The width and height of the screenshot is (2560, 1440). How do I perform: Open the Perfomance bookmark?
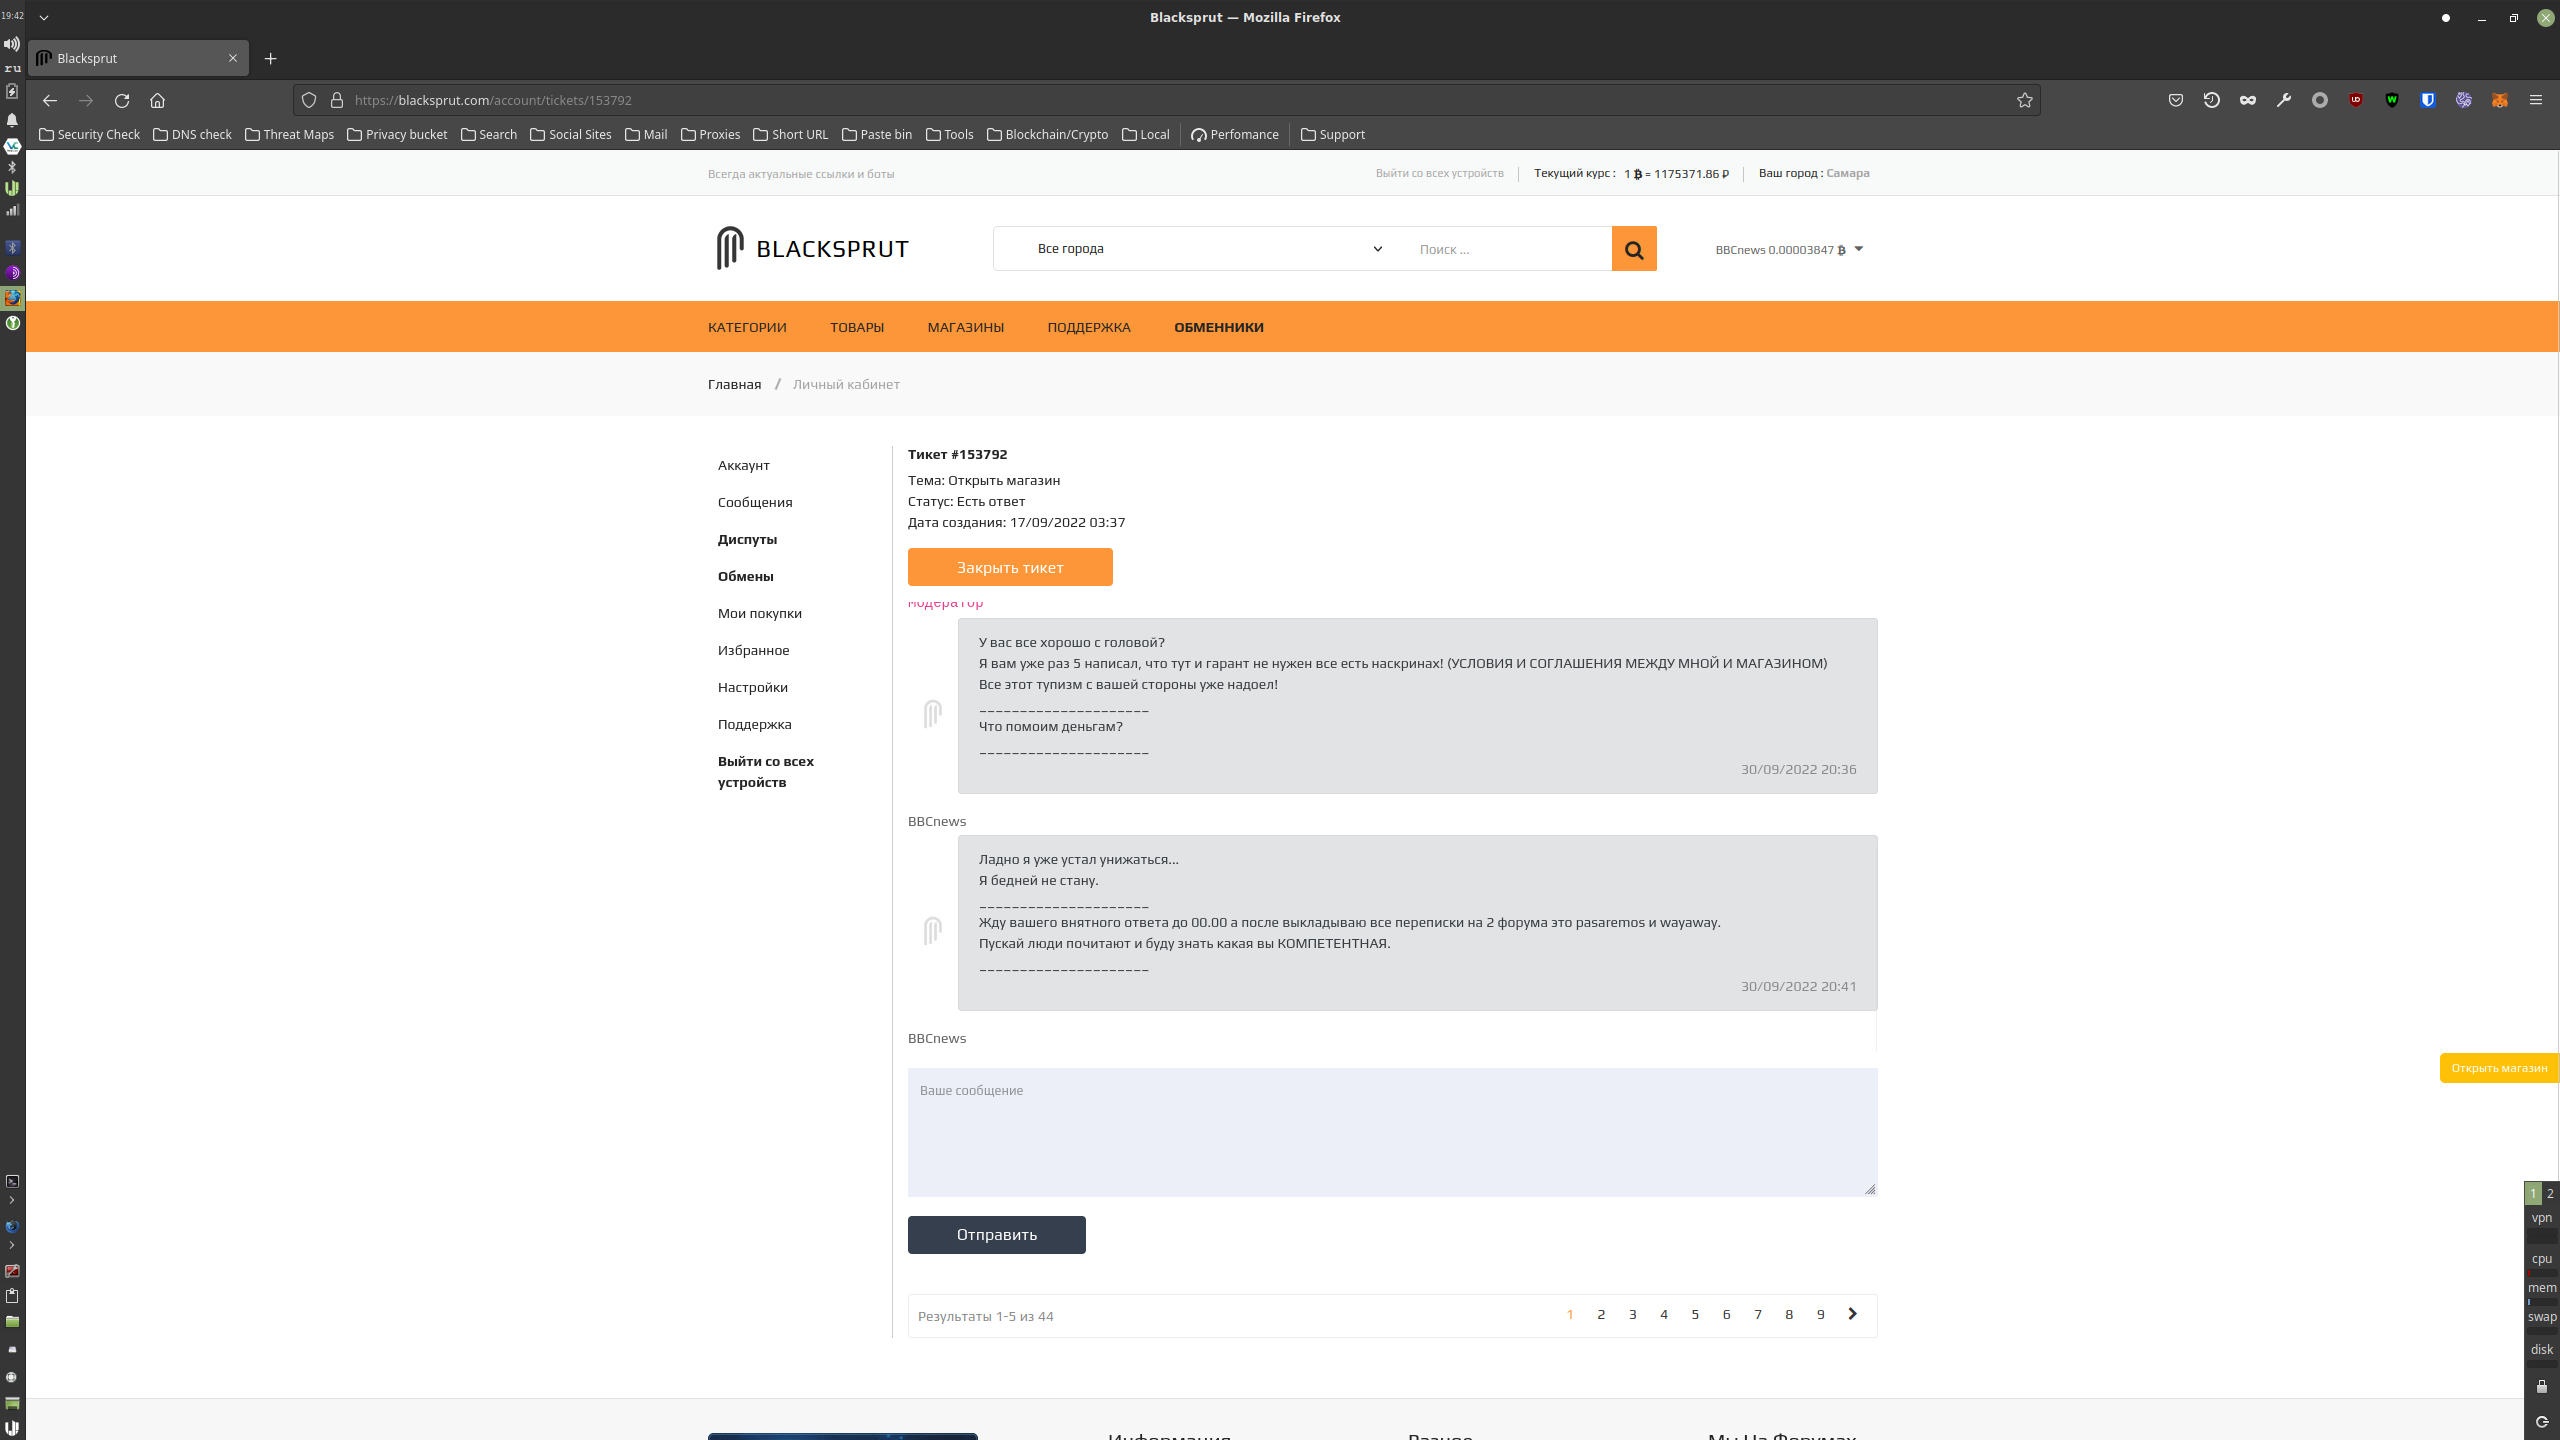coord(1235,134)
